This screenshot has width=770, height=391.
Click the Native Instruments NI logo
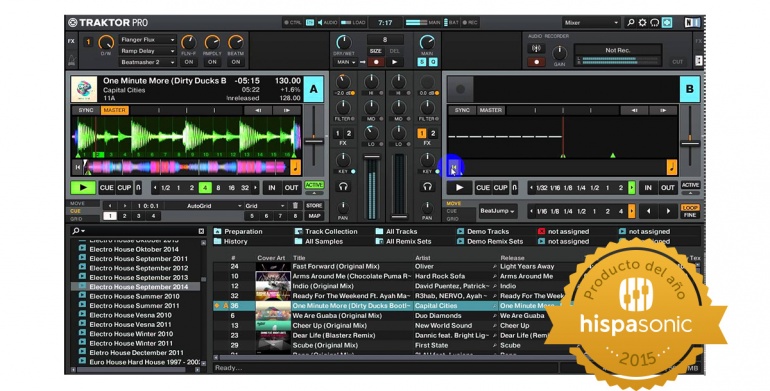692,23
